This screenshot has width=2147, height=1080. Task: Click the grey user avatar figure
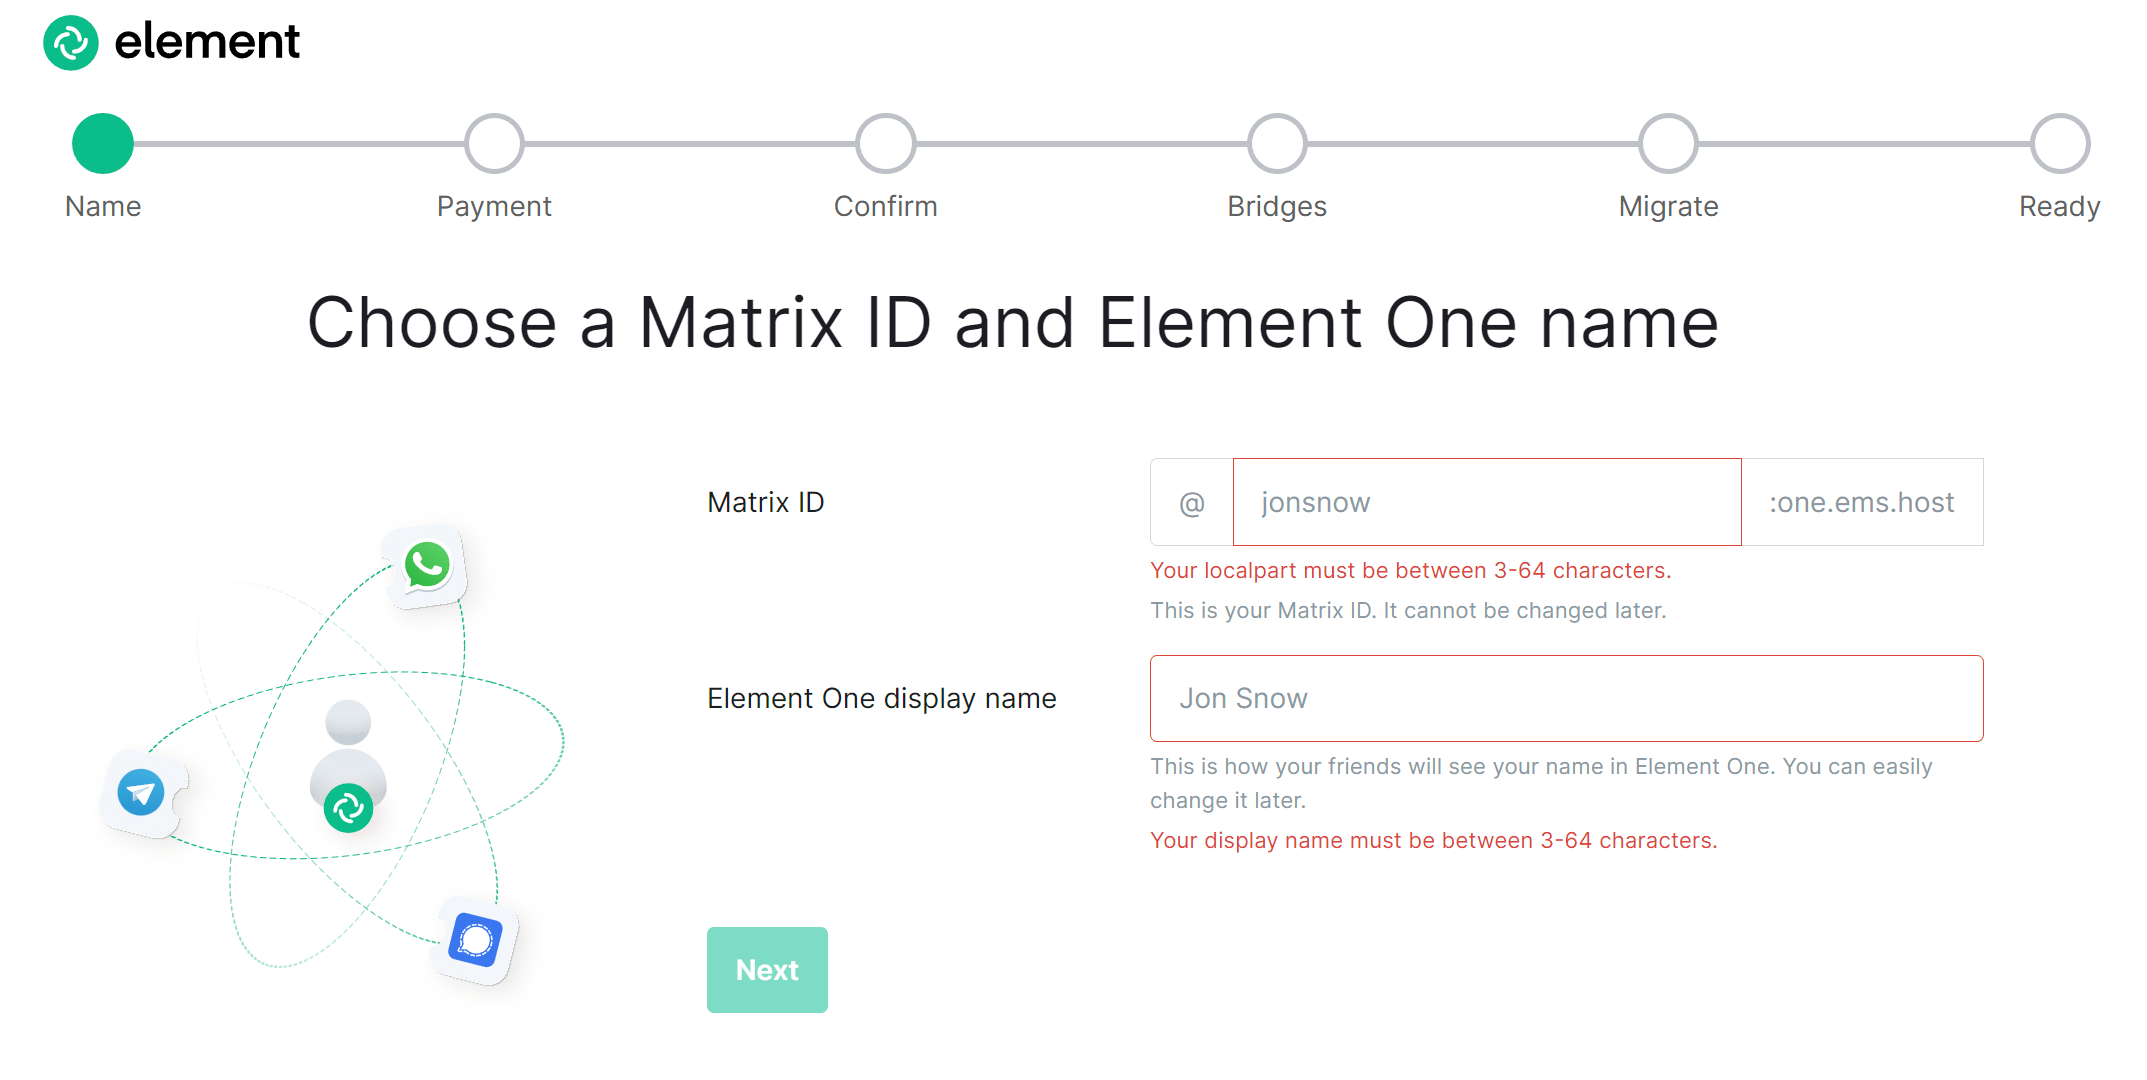tap(348, 755)
